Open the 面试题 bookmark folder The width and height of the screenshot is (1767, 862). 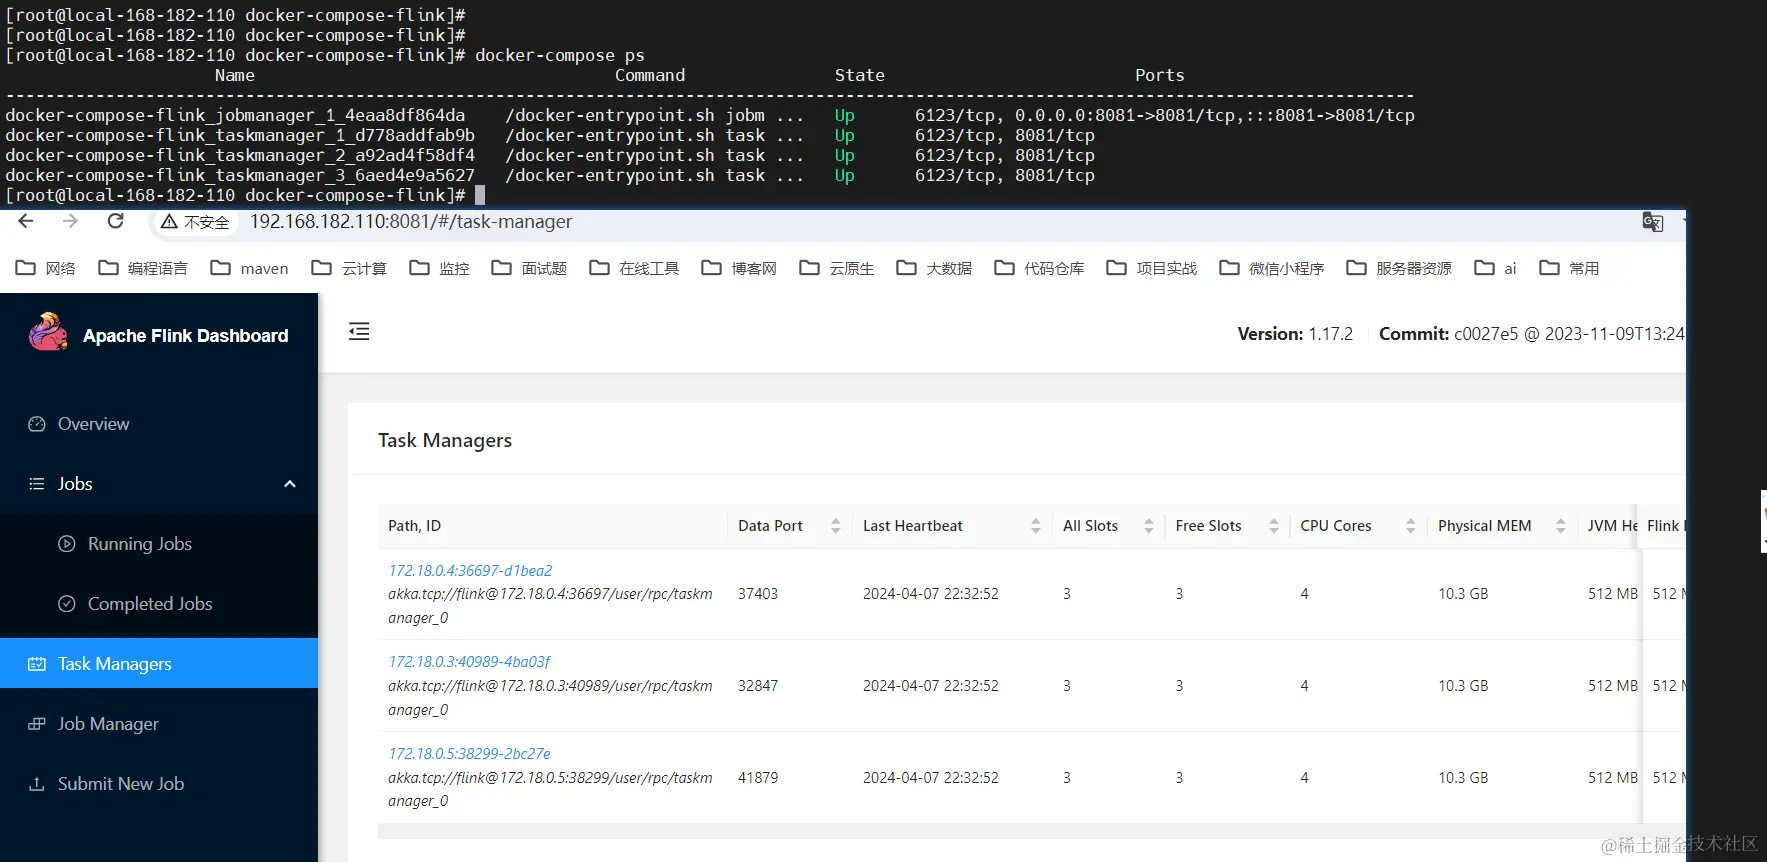[529, 268]
